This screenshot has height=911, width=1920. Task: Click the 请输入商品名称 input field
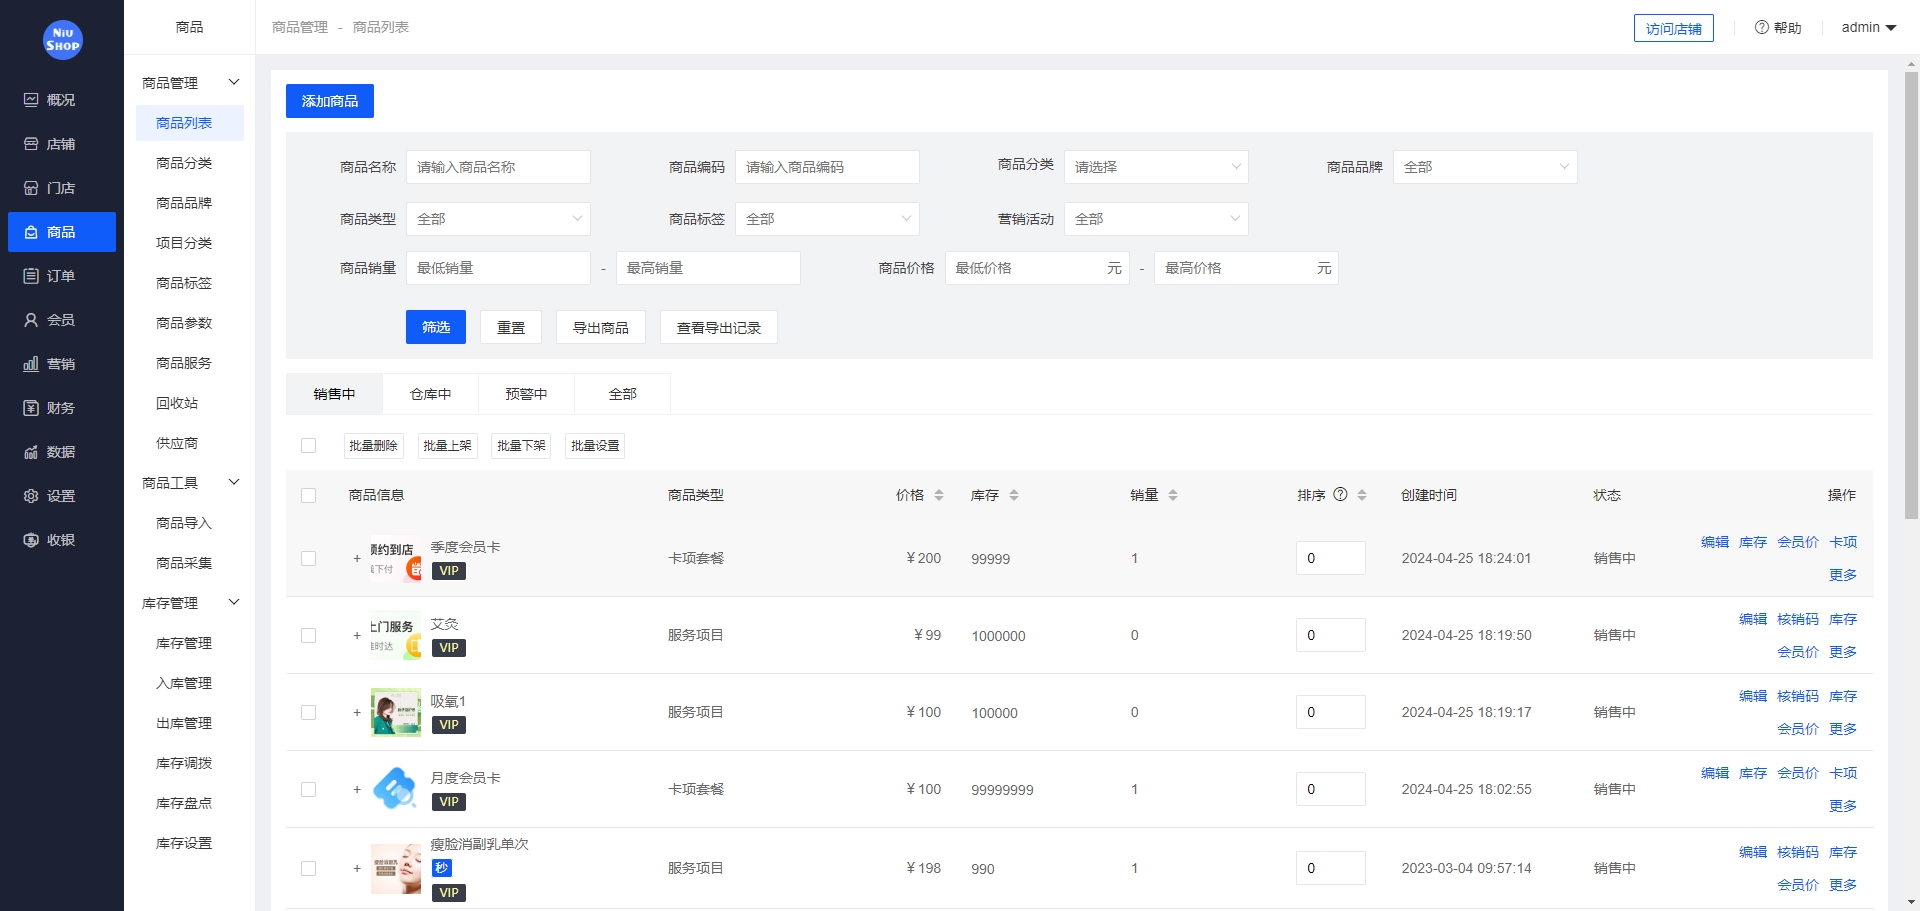tap(498, 167)
